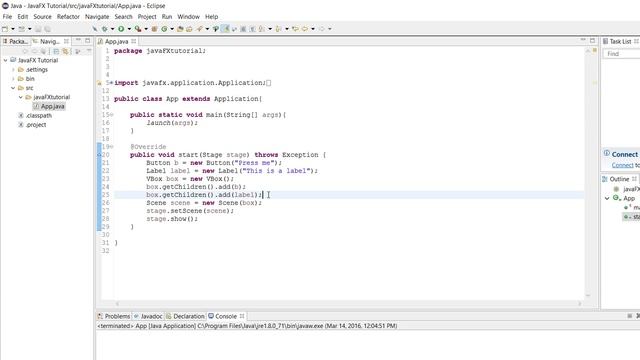640x360 pixels.
Task: Open the New Java Class dropdown arrow
Action: click(x=172, y=29)
